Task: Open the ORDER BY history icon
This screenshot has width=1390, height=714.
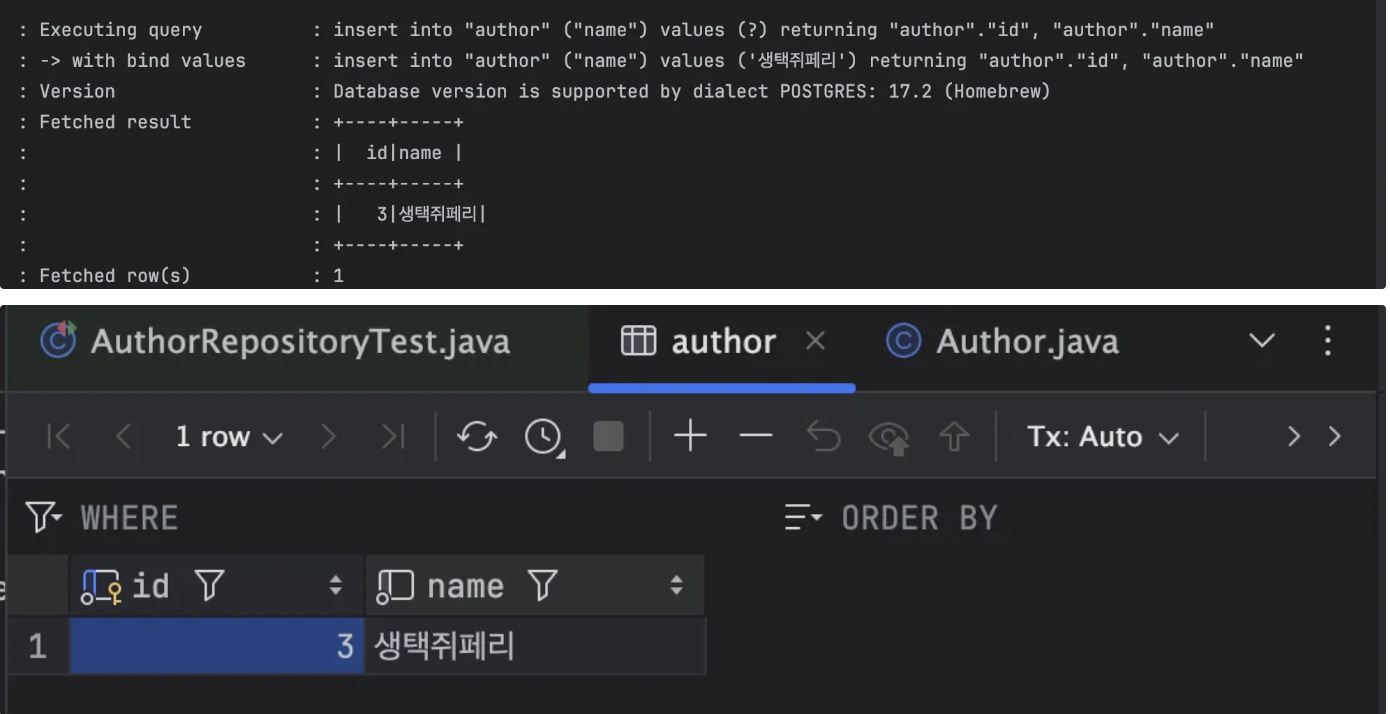Action: pyautogui.click(x=803, y=518)
